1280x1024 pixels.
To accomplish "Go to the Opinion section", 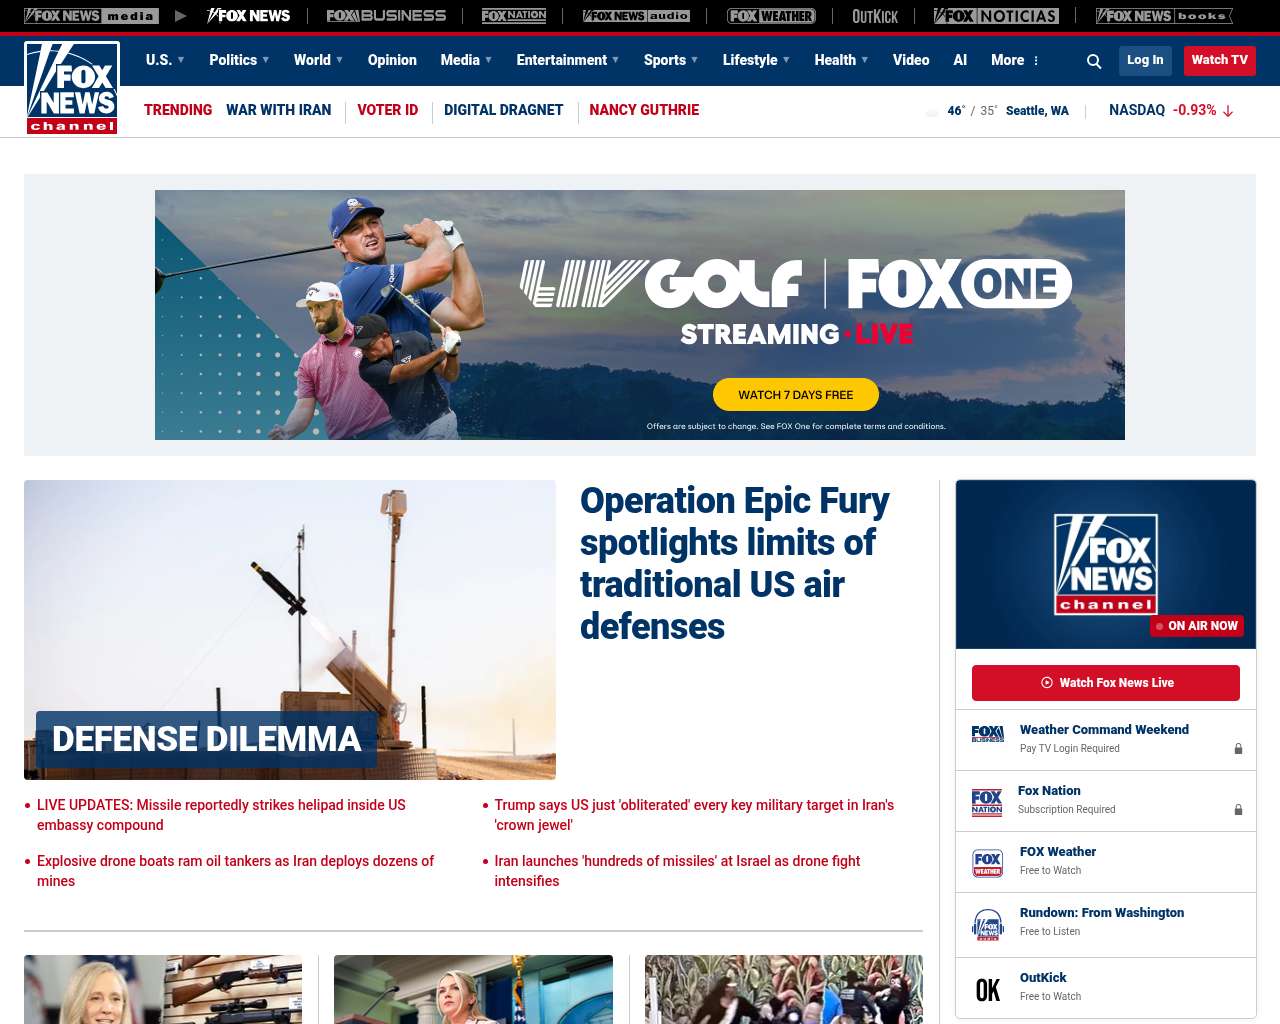I will click(x=392, y=60).
